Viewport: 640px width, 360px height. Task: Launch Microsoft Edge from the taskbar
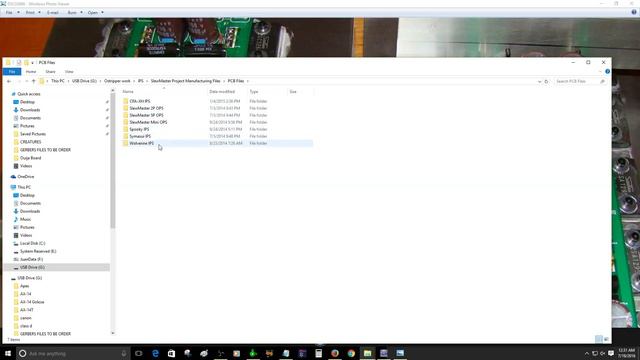[x=155, y=353]
